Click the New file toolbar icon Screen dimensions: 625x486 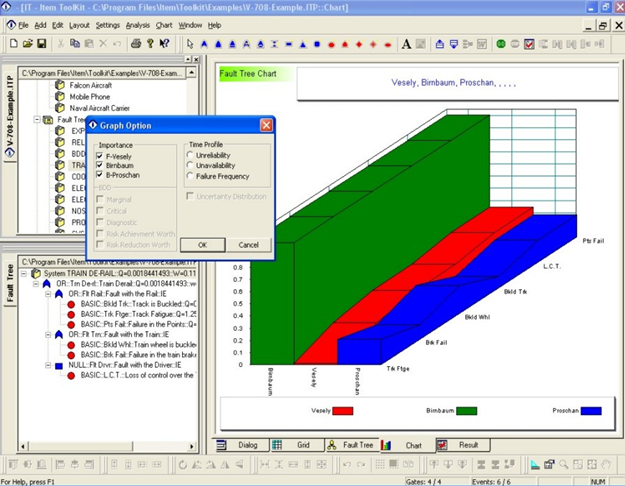point(11,44)
